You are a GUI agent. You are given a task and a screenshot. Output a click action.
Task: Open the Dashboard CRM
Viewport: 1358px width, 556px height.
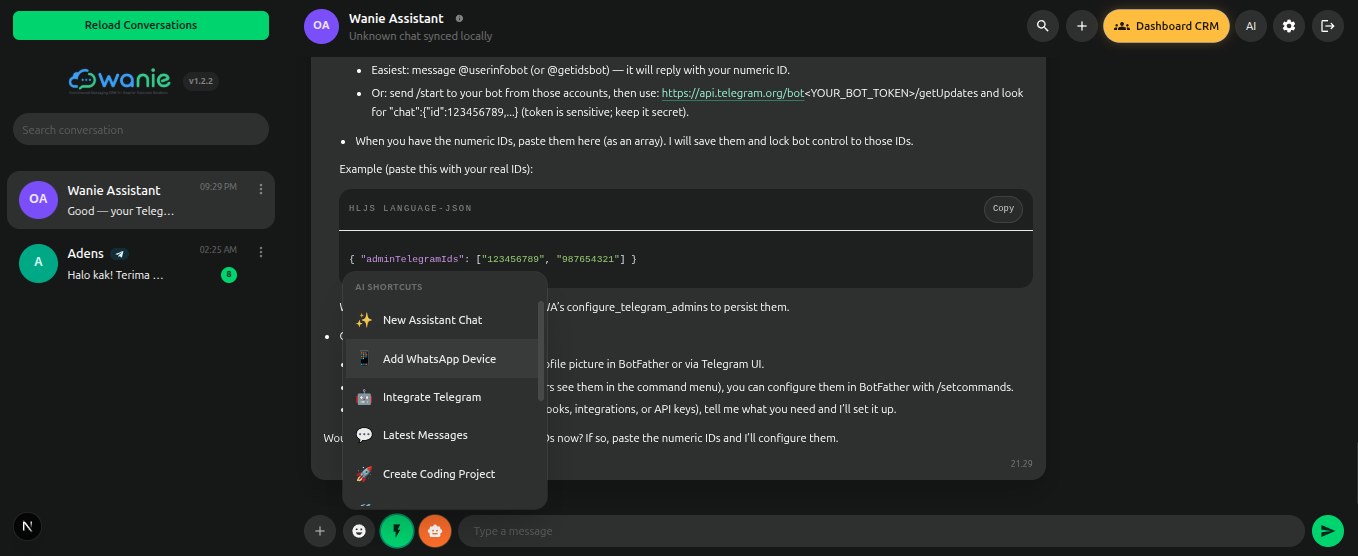[x=1166, y=26]
